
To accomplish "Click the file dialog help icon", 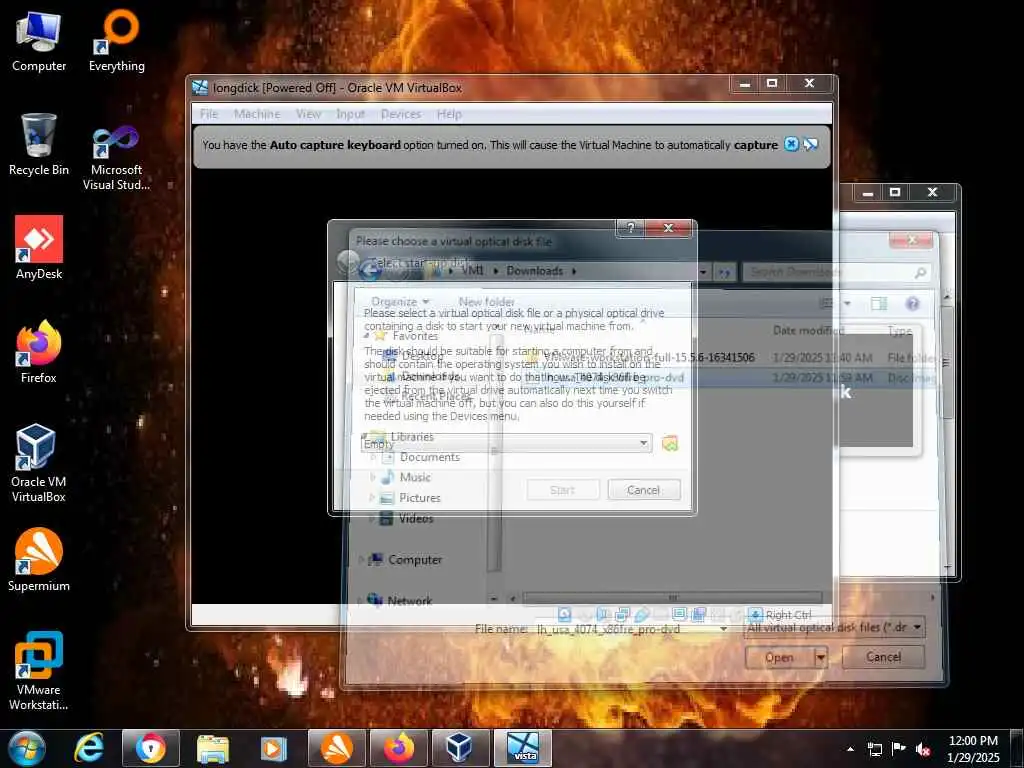I will coord(912,304).
